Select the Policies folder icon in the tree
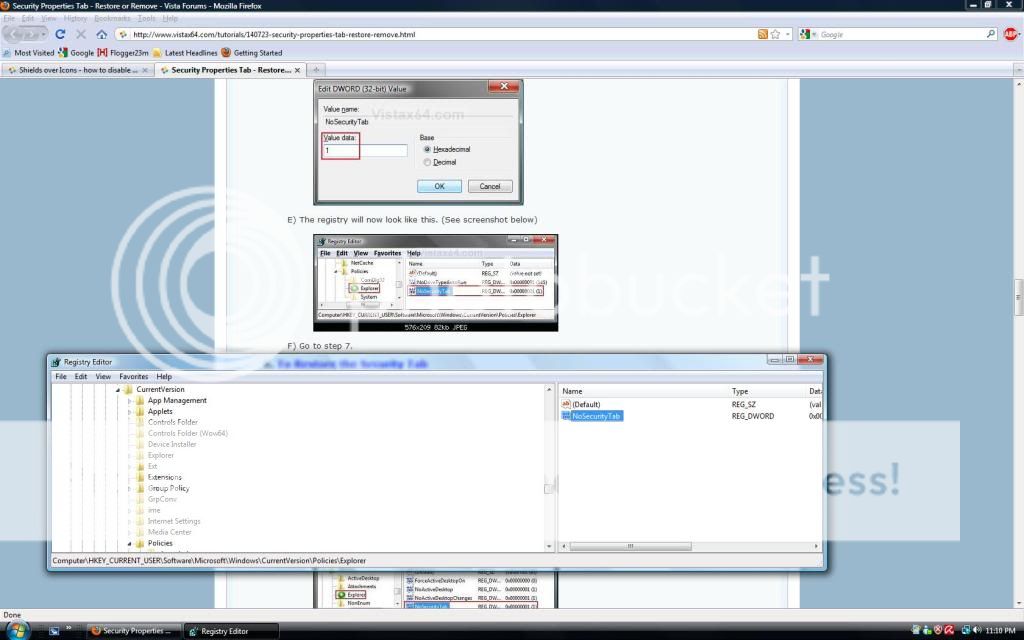This screenshot has width=1024, height=640. [140, 543]
